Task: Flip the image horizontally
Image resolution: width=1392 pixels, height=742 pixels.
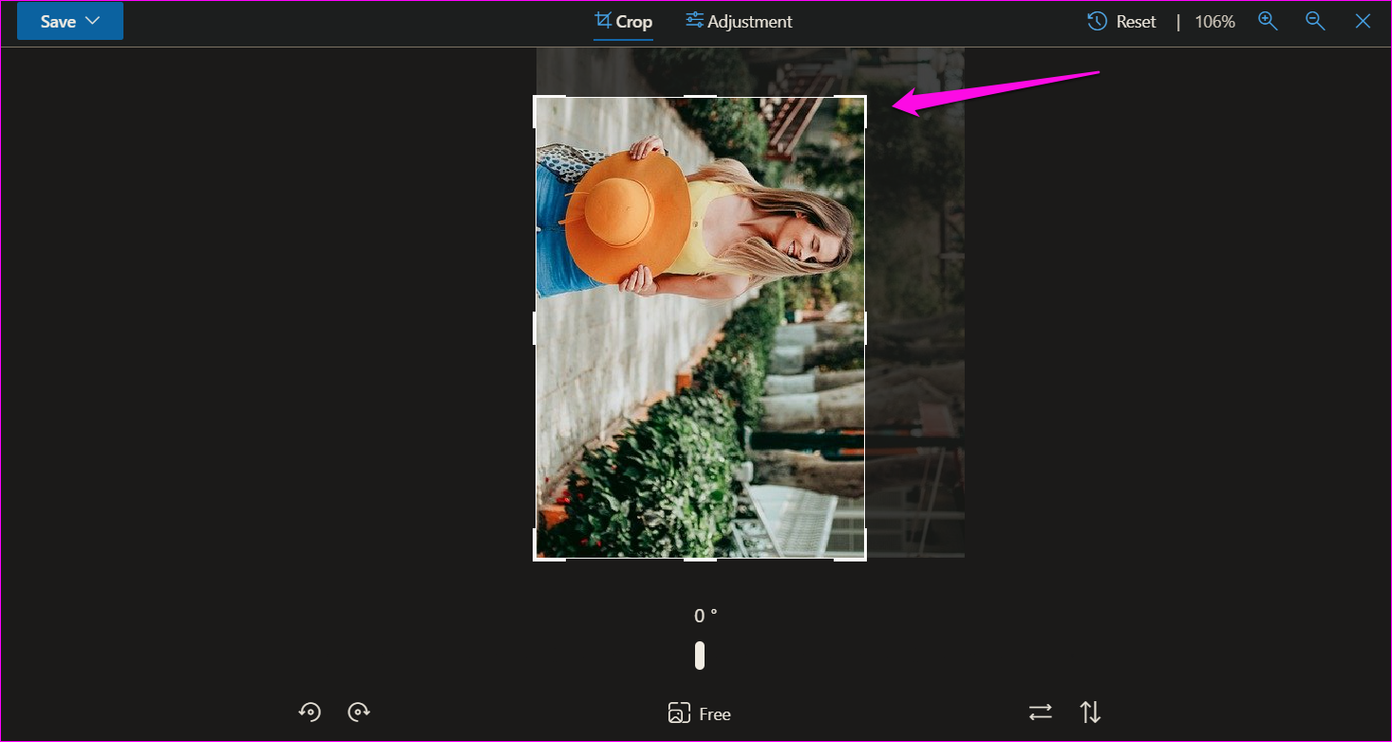Action: [x=1041, y=712]
